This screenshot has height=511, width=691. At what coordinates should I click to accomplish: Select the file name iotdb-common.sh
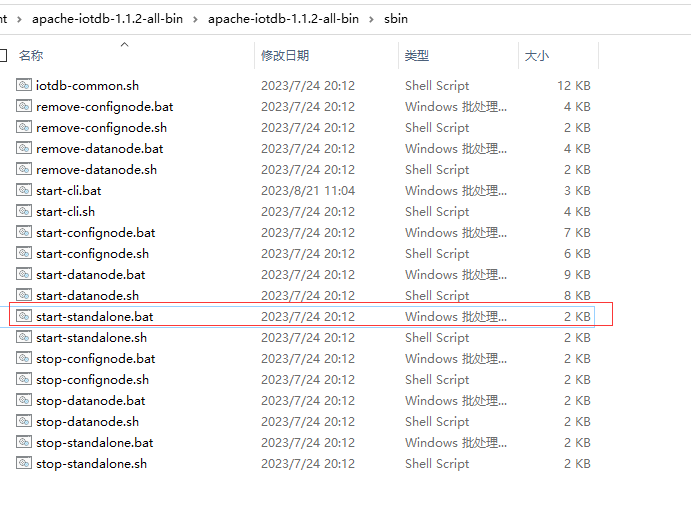coord(87,85)
